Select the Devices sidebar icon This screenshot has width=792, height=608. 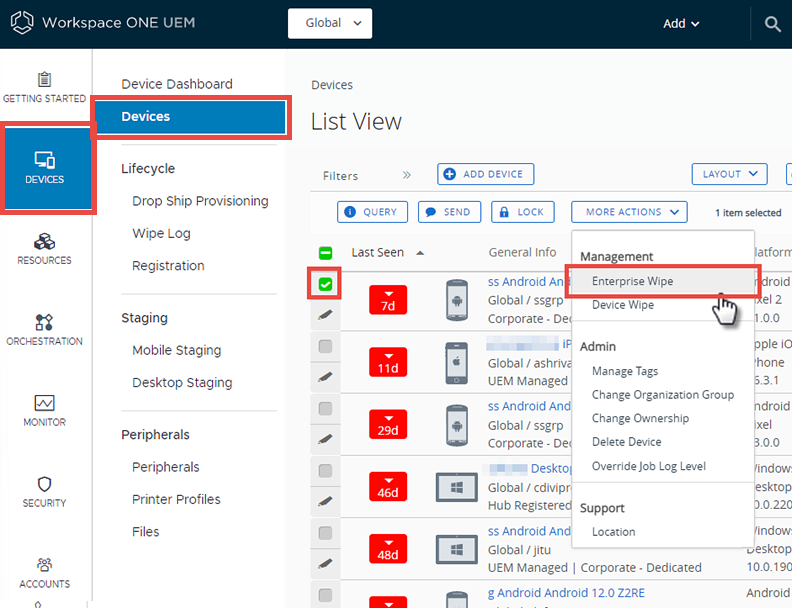(44, 160)
